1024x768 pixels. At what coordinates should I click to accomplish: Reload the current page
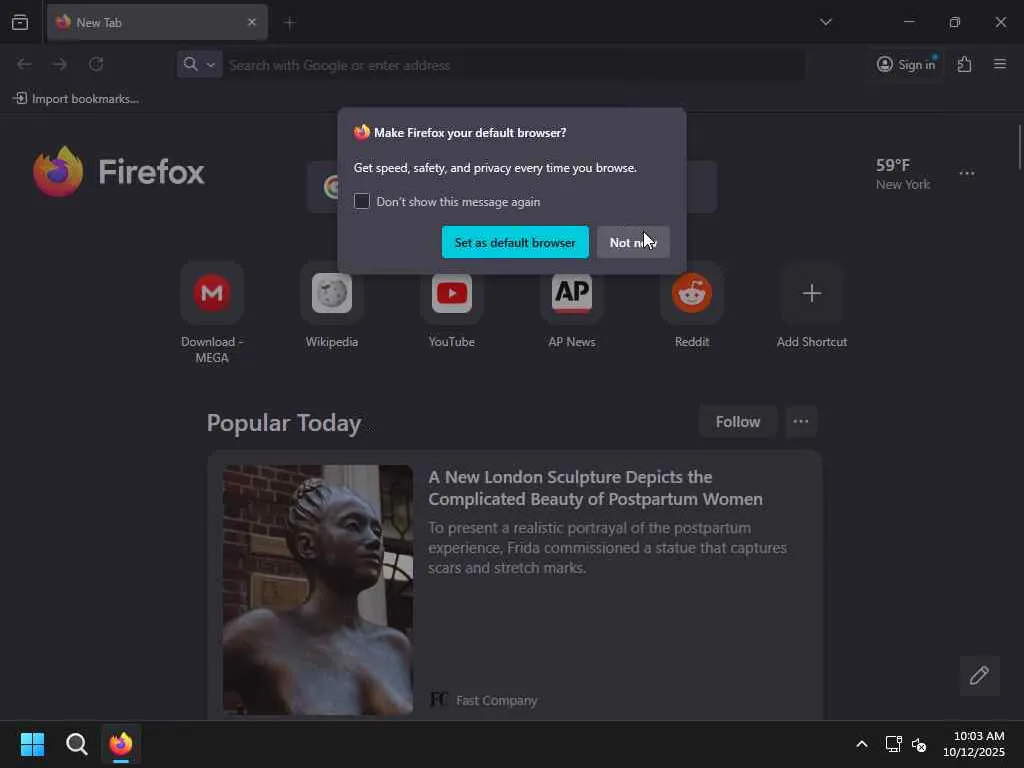[96, 64]
